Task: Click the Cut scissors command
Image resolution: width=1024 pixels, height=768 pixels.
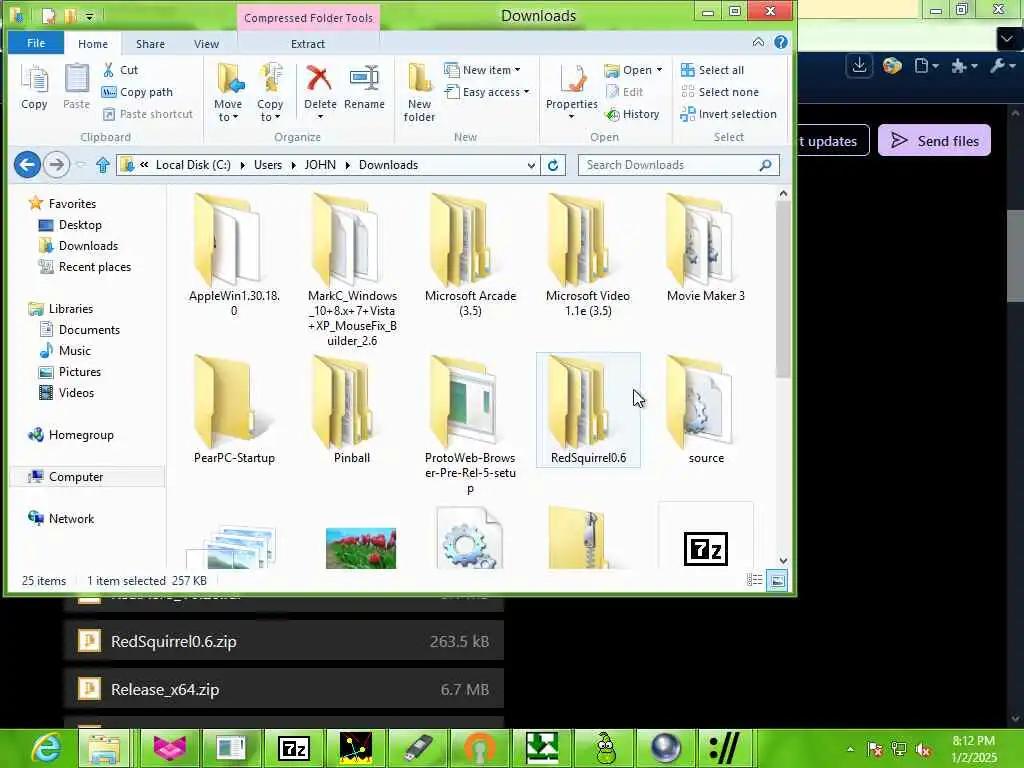Action: (120, 70)
